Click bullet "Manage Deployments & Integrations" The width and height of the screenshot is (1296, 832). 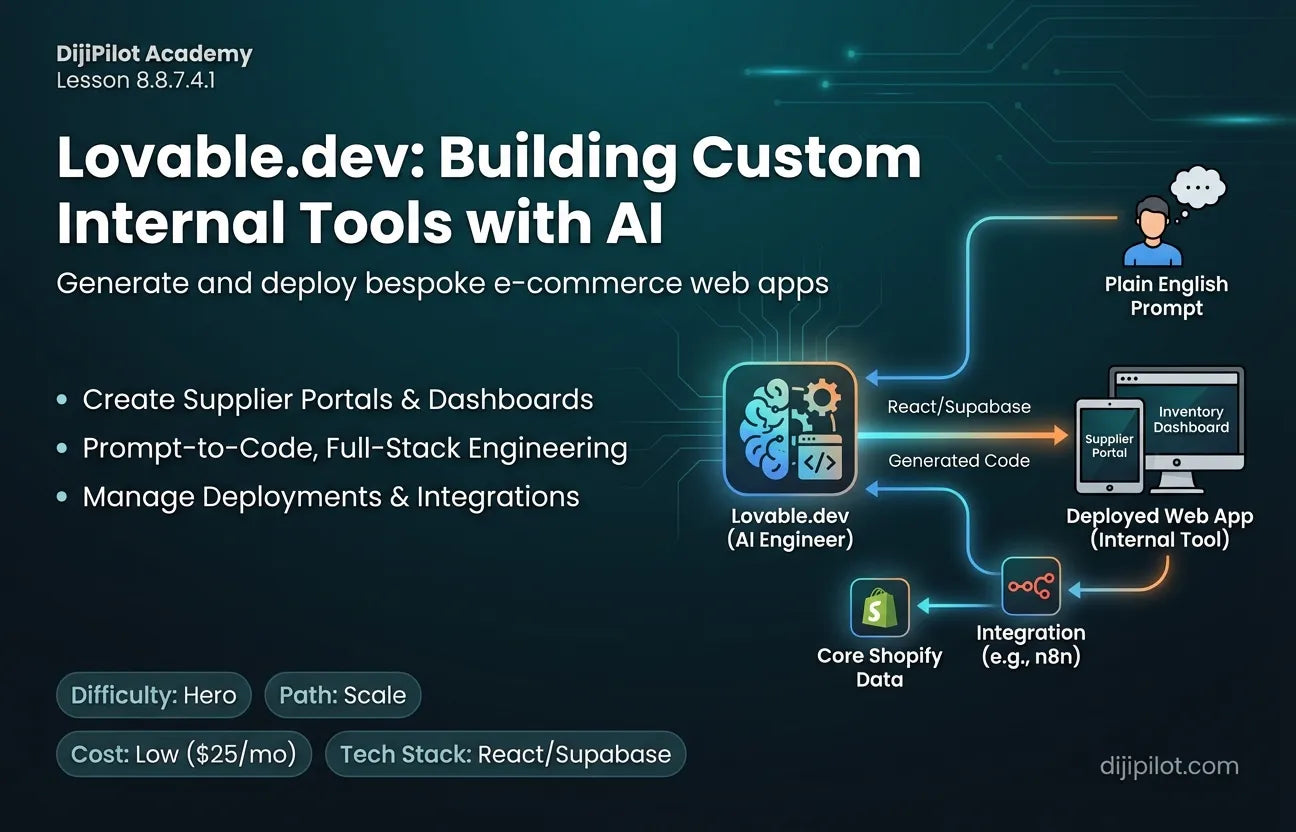[x=331, y=496]
